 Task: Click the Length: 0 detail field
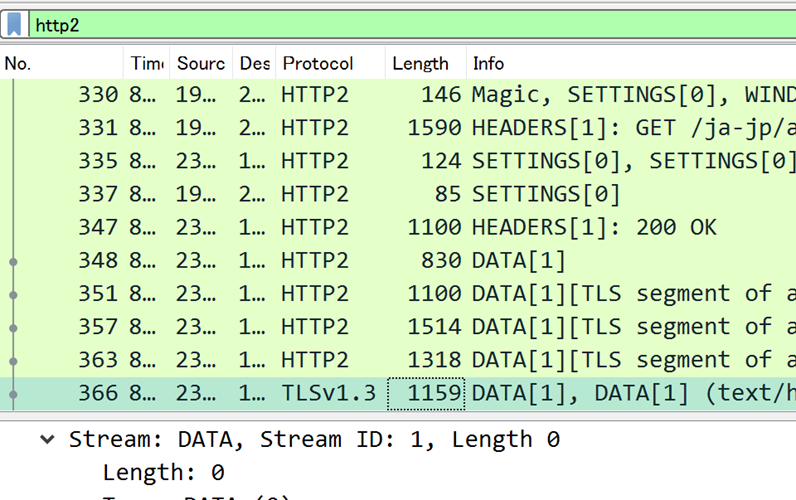(x=163, y=472)
